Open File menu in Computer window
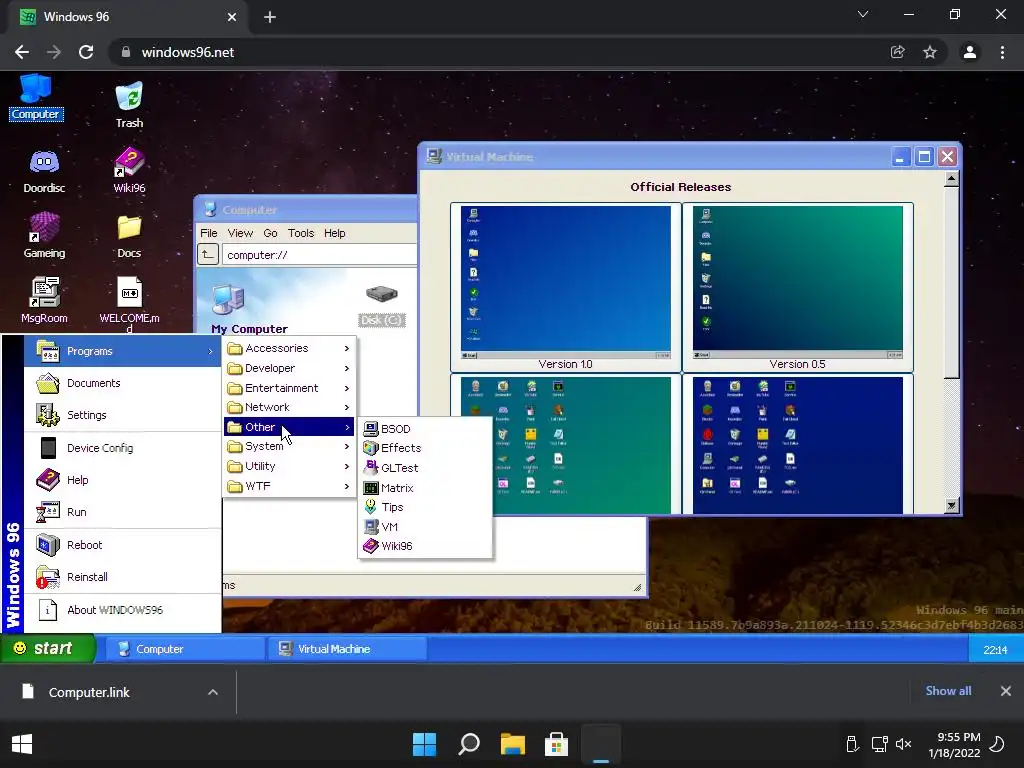The image size is (1024, 768). tap(209, 233)
